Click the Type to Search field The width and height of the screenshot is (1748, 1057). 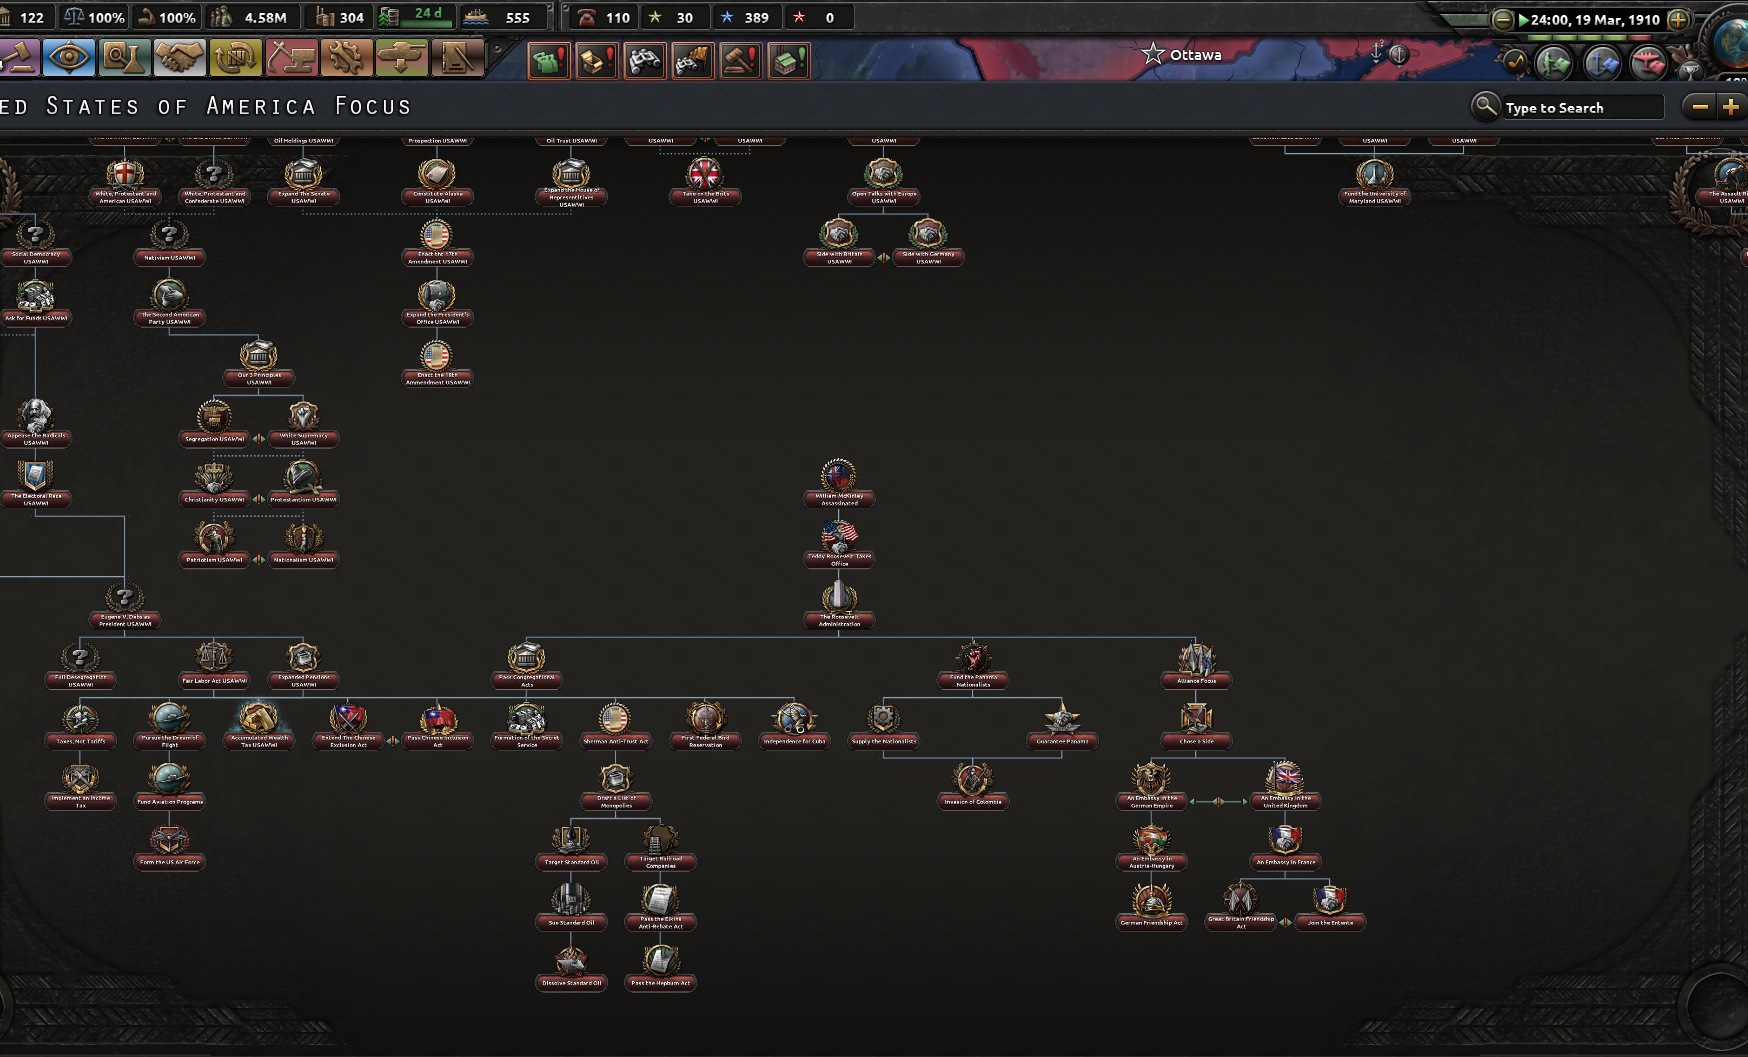coord(1583,108)
